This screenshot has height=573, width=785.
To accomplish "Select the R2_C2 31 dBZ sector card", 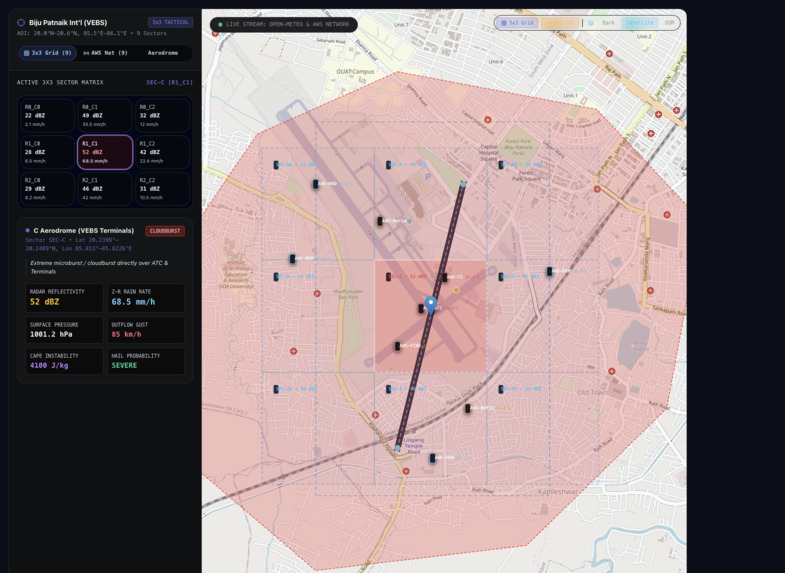I will click(162, 189).
